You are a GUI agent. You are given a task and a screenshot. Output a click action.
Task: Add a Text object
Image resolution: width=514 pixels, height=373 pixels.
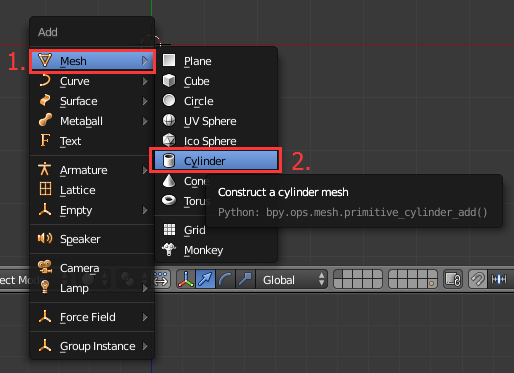(92, 141)
